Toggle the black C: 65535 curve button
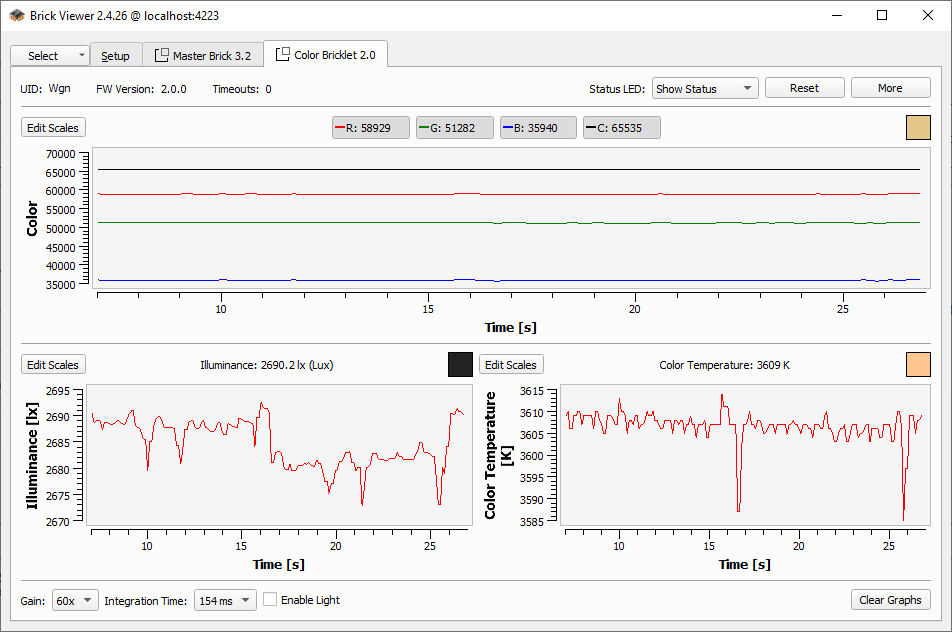 pos(621,128)
